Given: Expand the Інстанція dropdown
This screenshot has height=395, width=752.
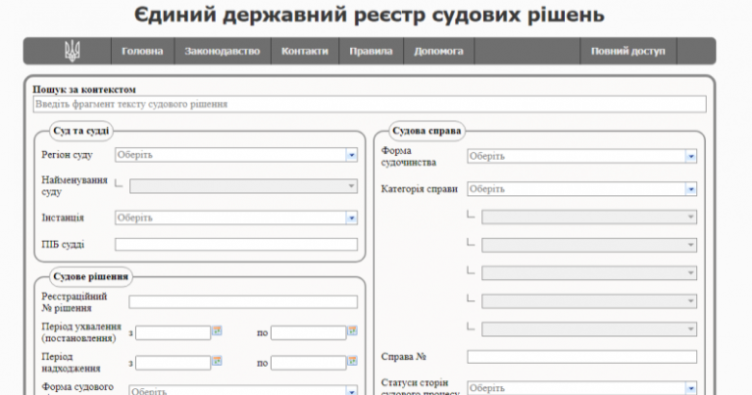Looking at the screenshot, I should pyautogui.click(x=236, y=218).
